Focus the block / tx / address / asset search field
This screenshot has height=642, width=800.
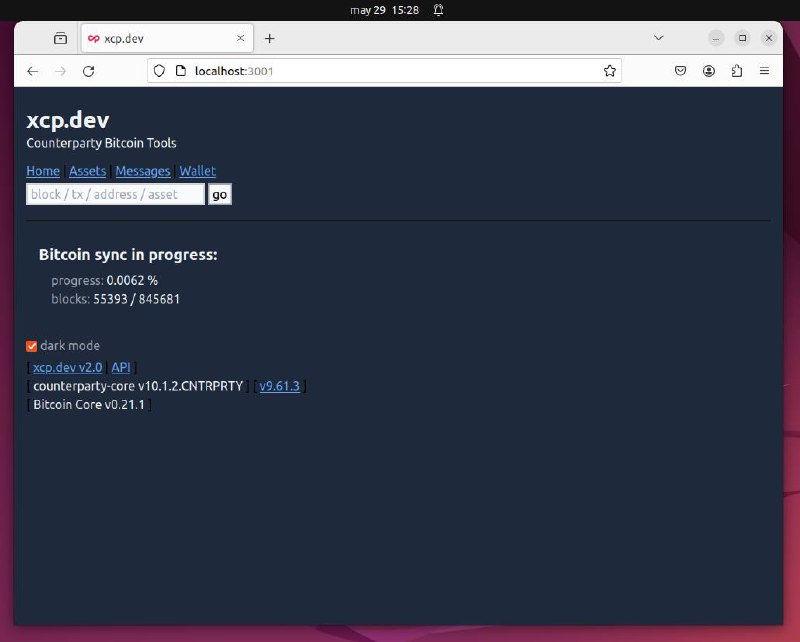click(115, 194)
